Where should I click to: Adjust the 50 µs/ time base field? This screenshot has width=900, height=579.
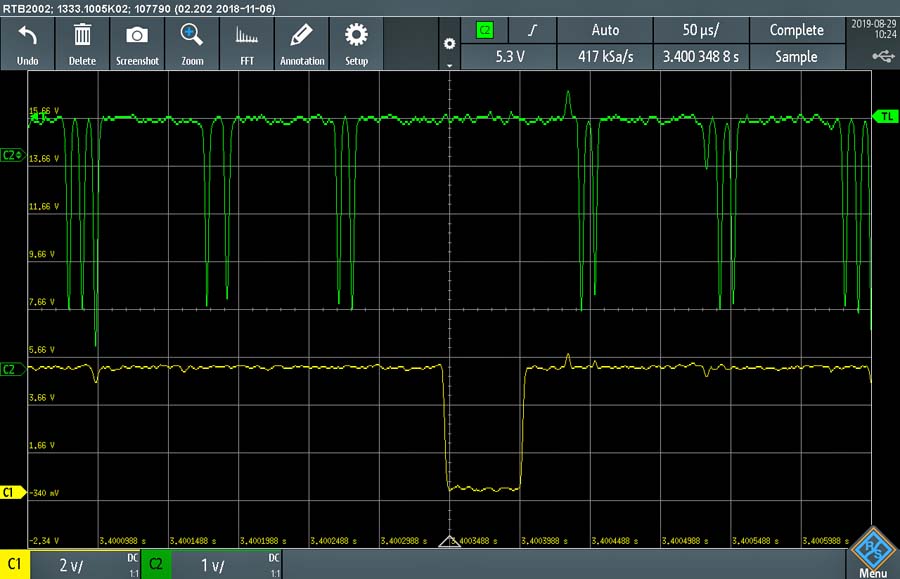(x=701, y=30)
